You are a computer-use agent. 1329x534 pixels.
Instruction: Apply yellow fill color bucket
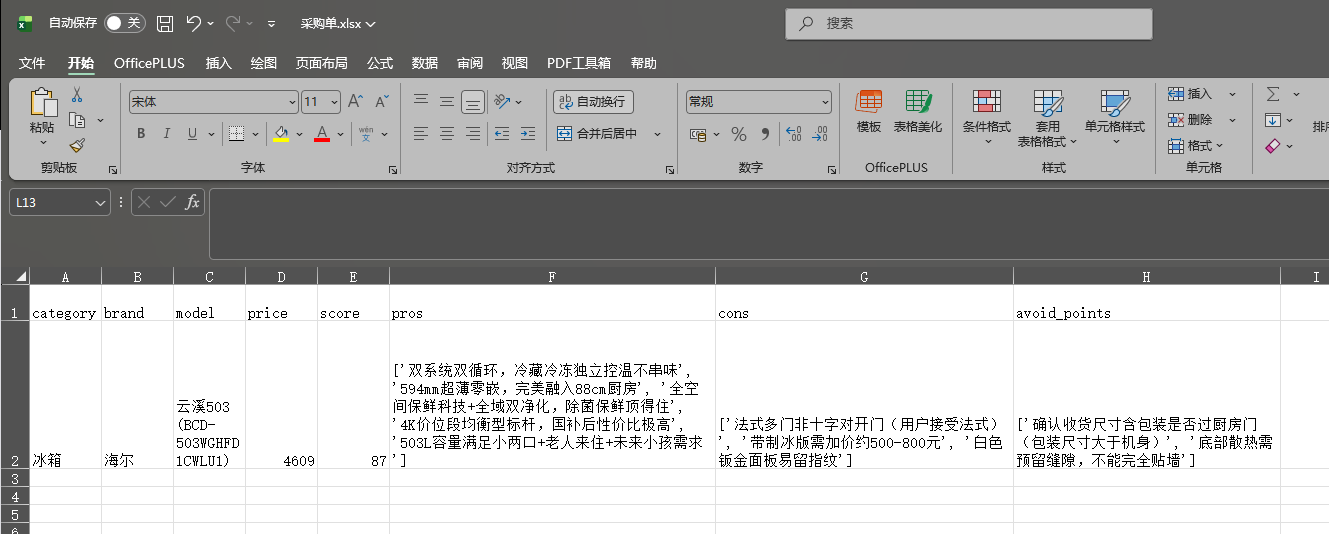[281, 133]
